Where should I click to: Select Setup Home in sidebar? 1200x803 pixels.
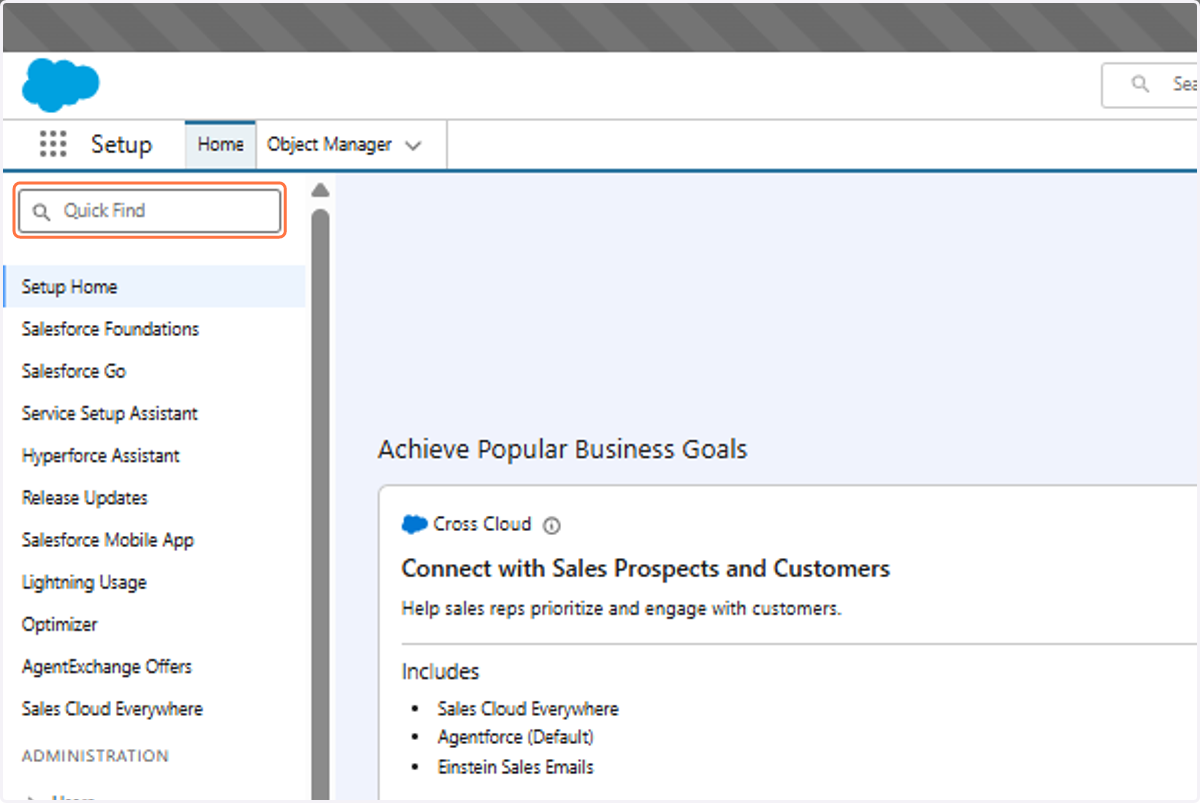coord(154,287)
